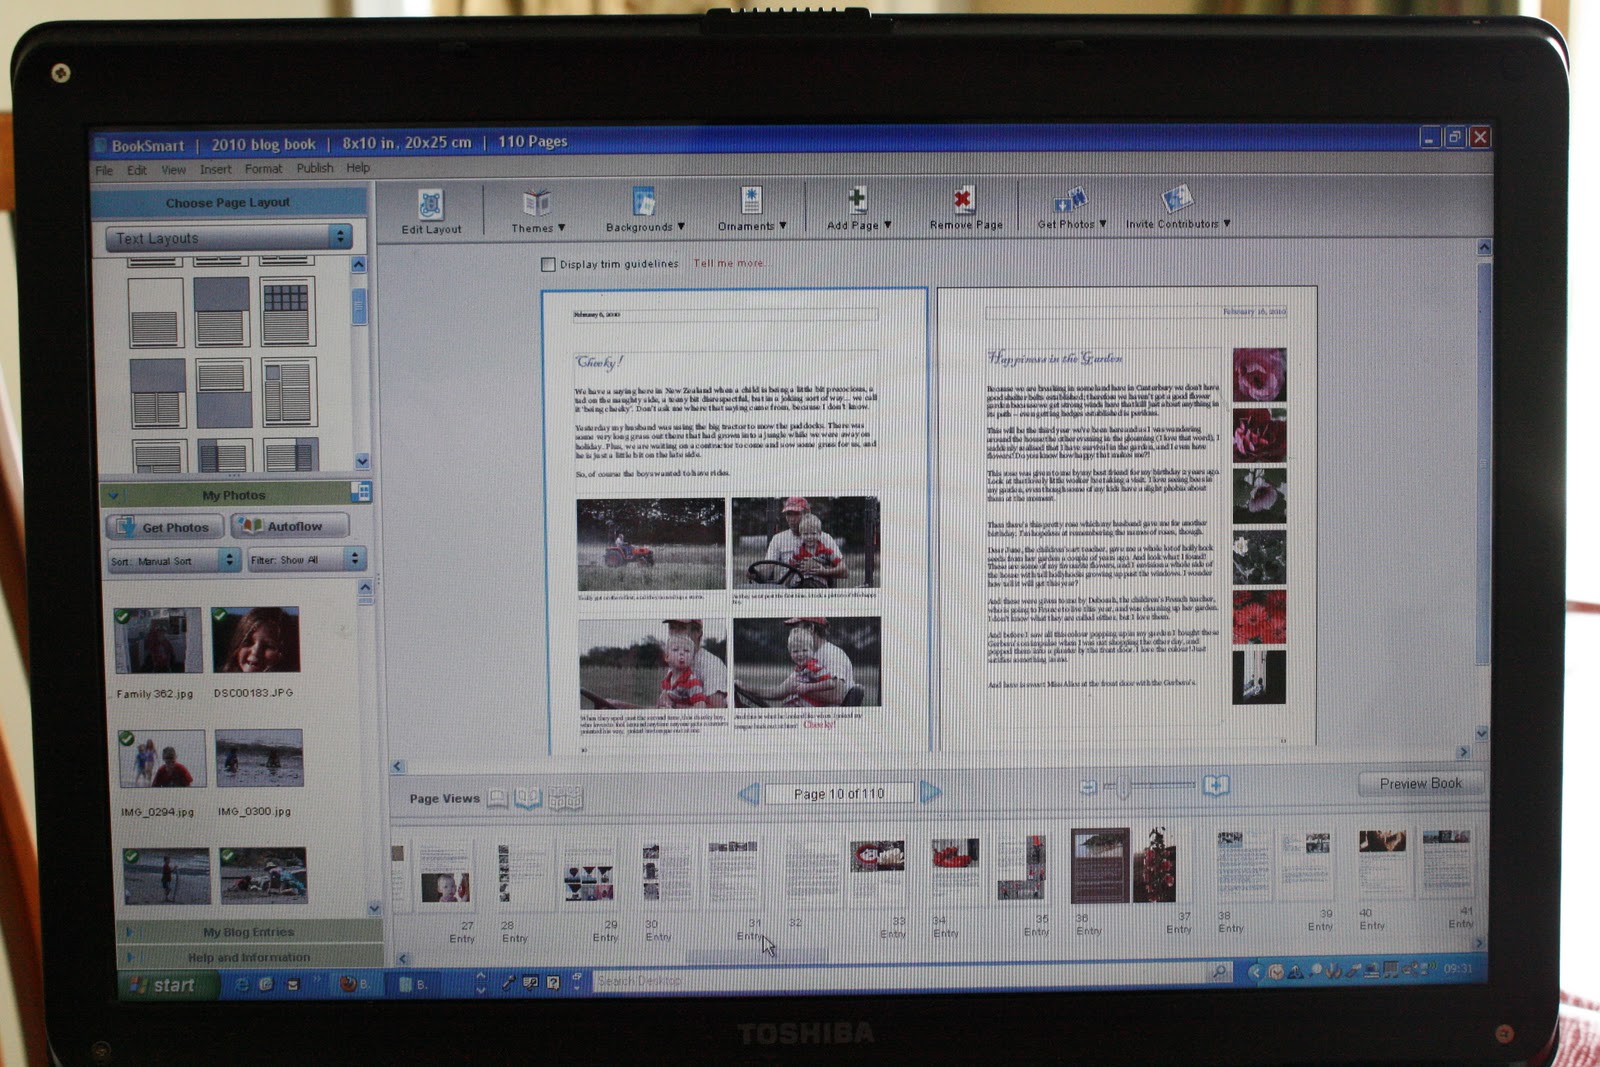Open the Insert menu
Viewport: 1600px width, 1067px height.
pos(215,169)
